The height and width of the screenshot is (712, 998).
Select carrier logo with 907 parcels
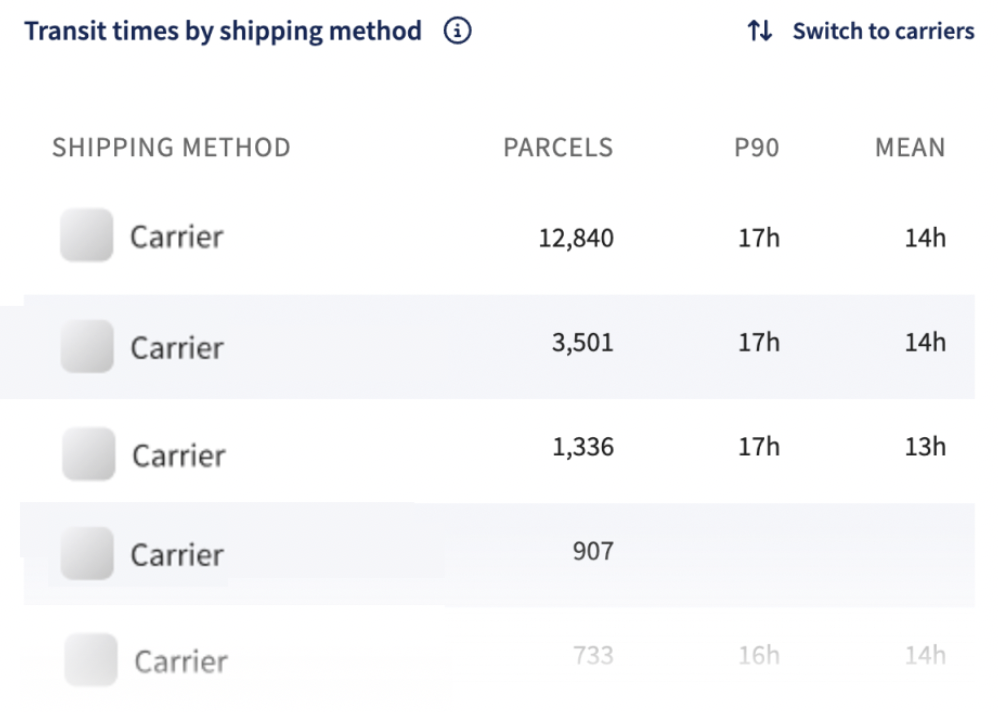pyautogui.click(x=87, y=553)
